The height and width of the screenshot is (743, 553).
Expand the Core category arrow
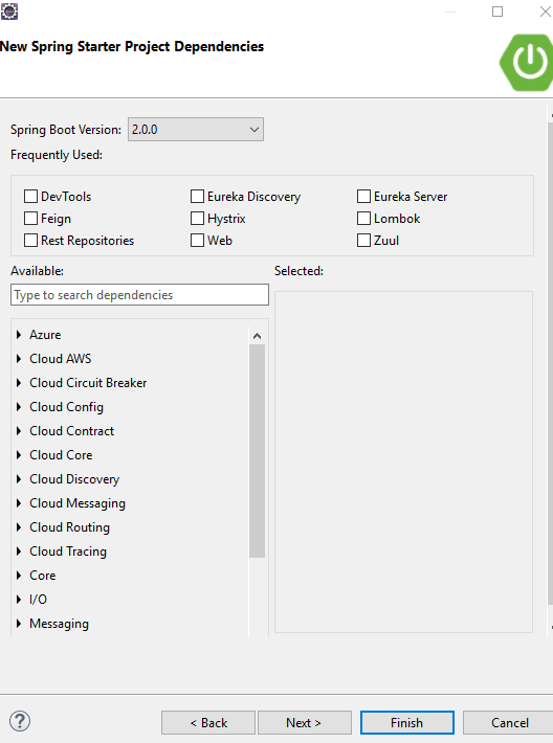tap(19, 575)
